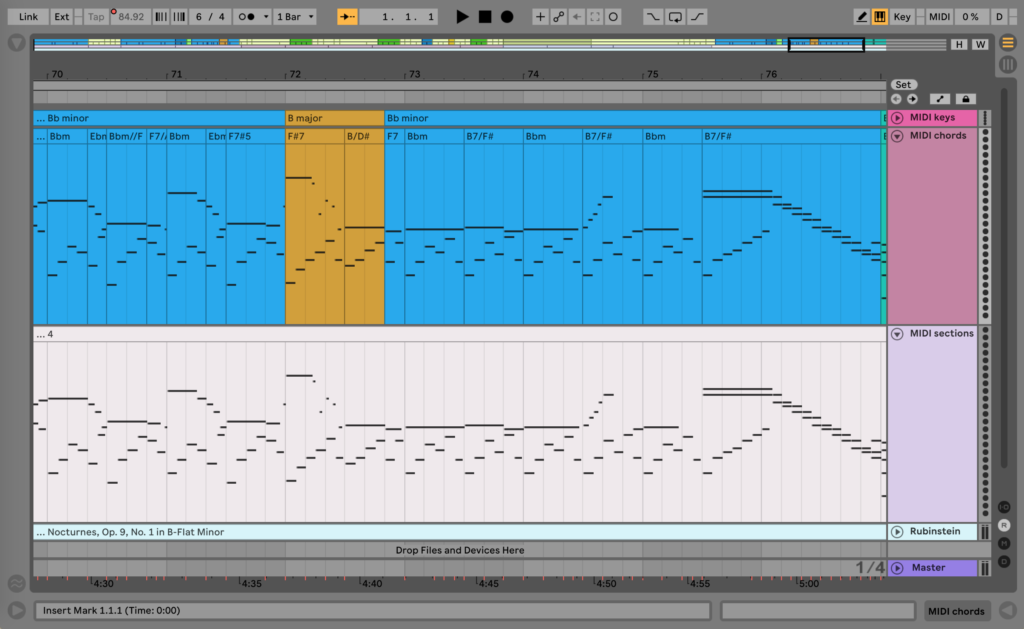Select the F#7 chord clip
The image size is (1024, 629).
(x=315, y=136)
